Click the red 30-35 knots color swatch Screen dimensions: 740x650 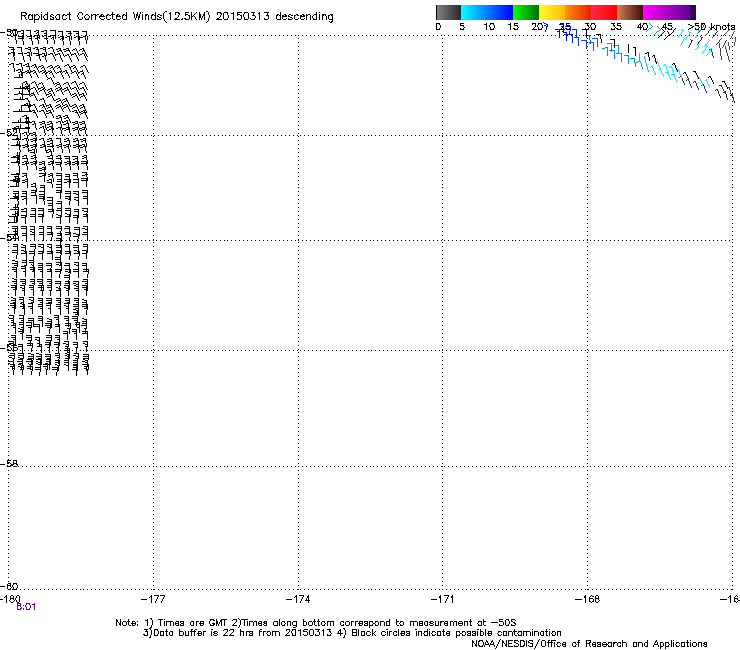pos(604,12)
